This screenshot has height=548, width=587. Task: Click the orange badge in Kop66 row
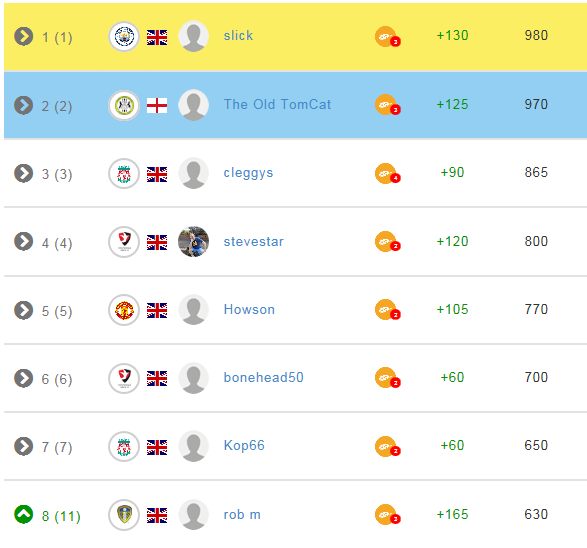tap(387, 447)
